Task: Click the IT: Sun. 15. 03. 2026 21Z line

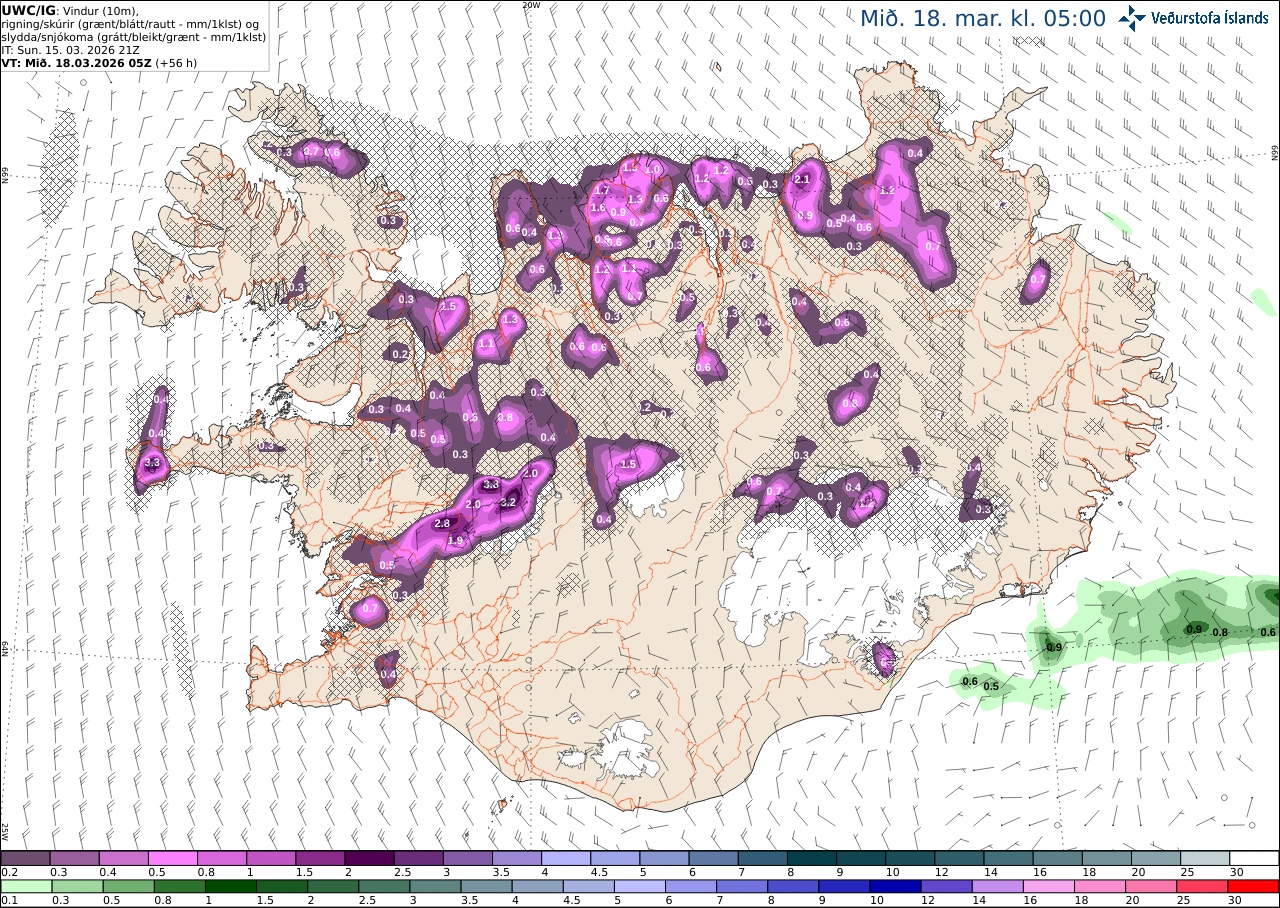Action: [x=69, y=49]
